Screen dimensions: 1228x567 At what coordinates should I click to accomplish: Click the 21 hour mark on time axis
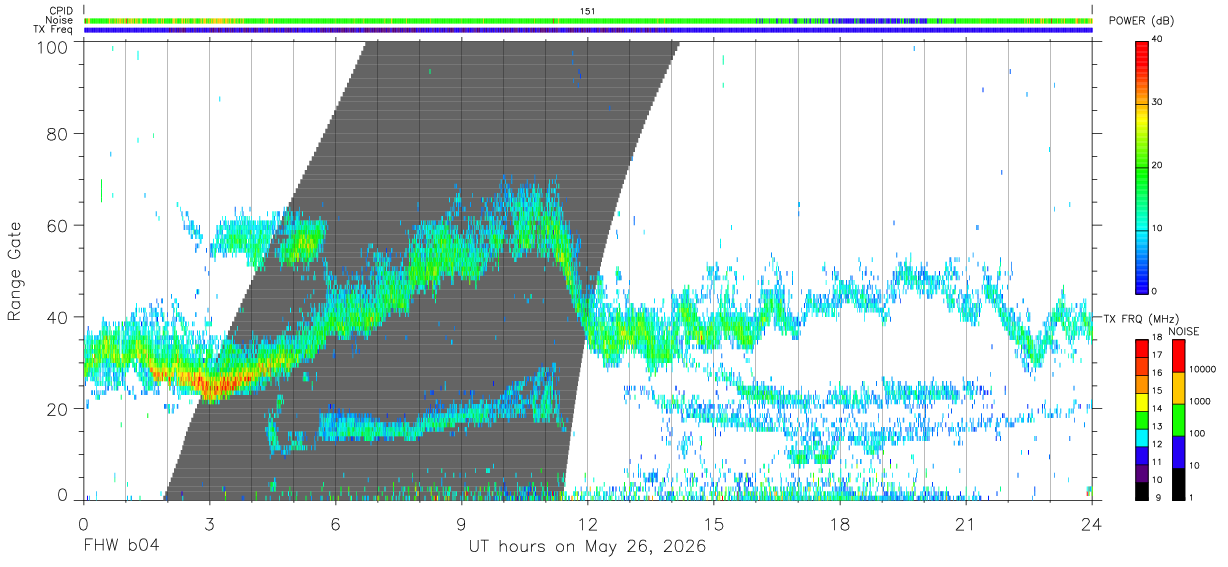pos(966,523)
